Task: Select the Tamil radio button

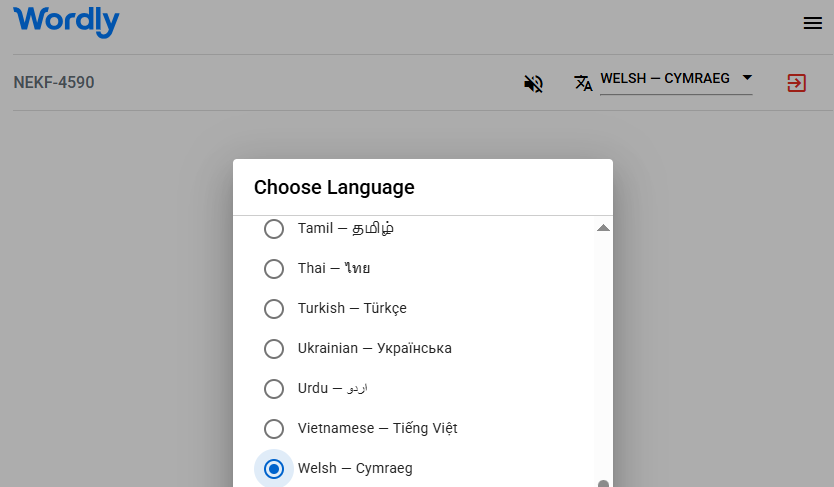Action: (274, 229)
